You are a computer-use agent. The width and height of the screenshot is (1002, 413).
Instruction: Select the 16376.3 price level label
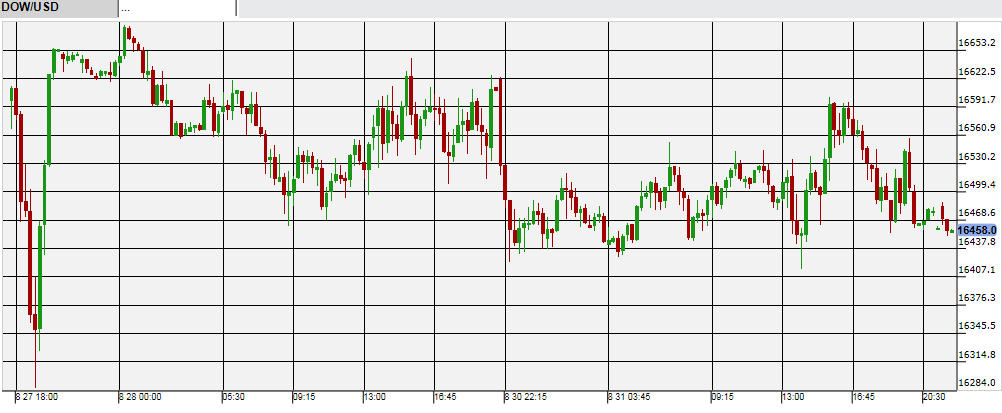(x=978, y=298)
